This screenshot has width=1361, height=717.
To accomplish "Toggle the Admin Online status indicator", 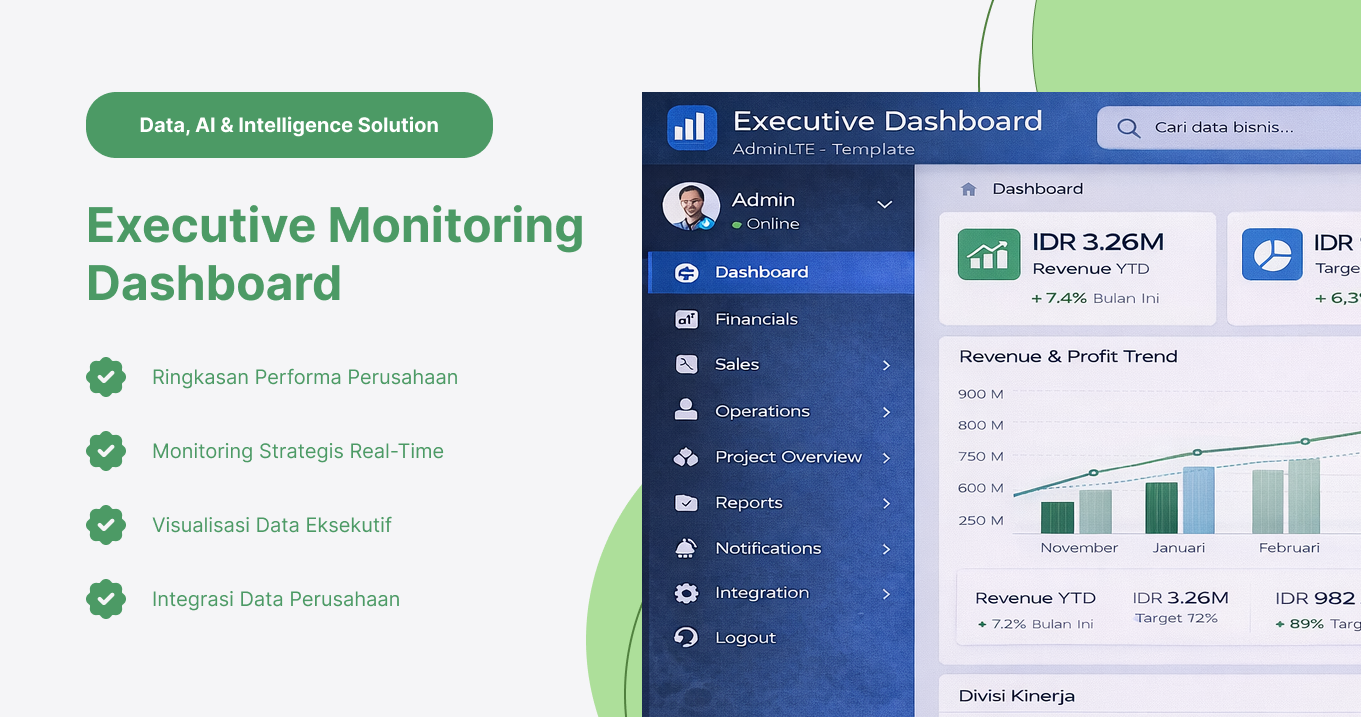I will (x=736, y=224).
